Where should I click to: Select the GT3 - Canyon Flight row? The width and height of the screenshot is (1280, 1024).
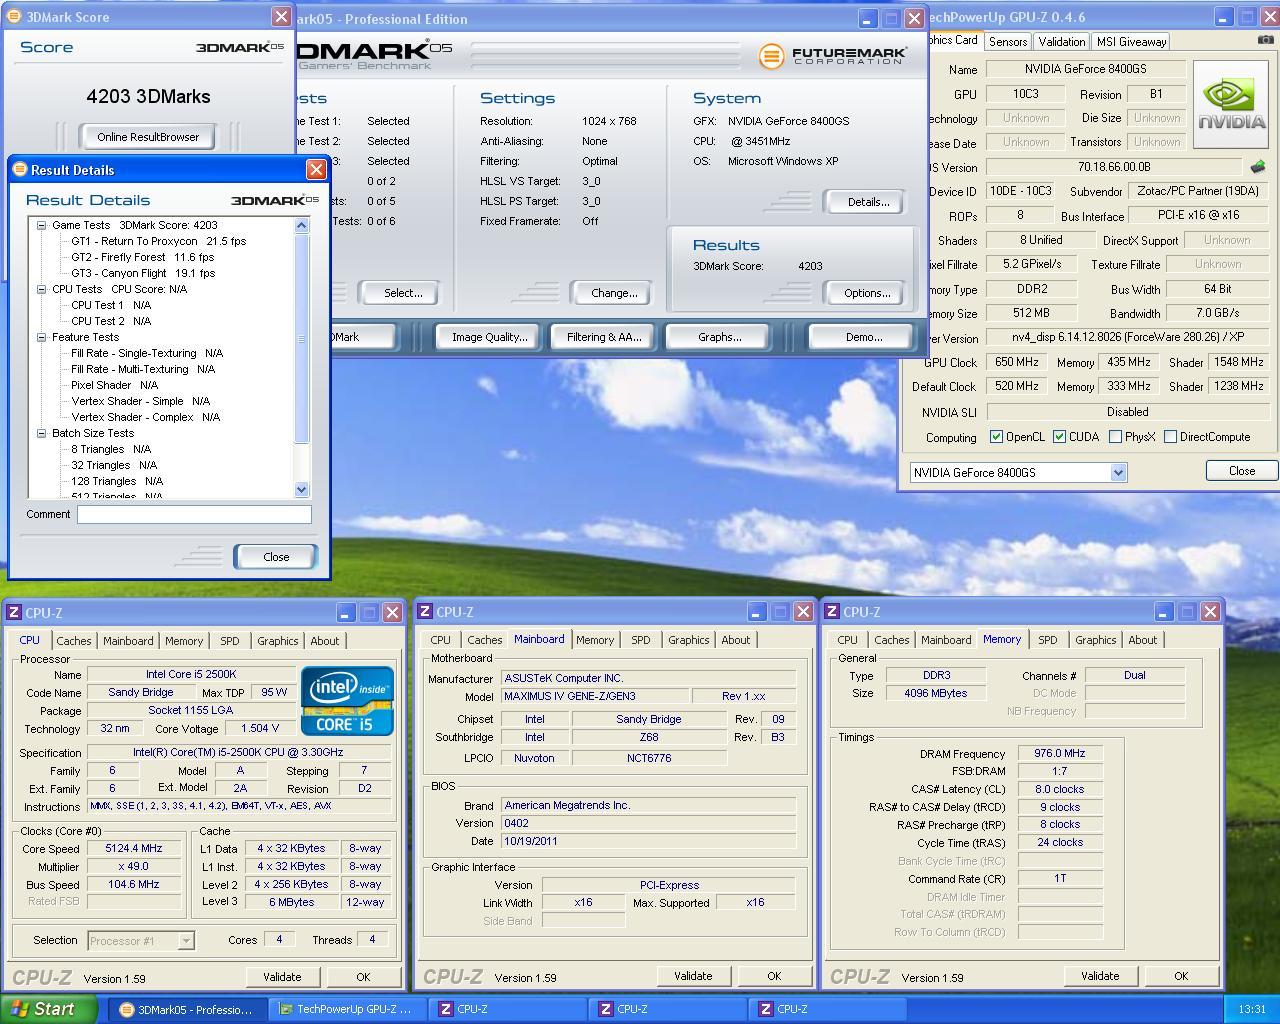click(x=143, y=273)
